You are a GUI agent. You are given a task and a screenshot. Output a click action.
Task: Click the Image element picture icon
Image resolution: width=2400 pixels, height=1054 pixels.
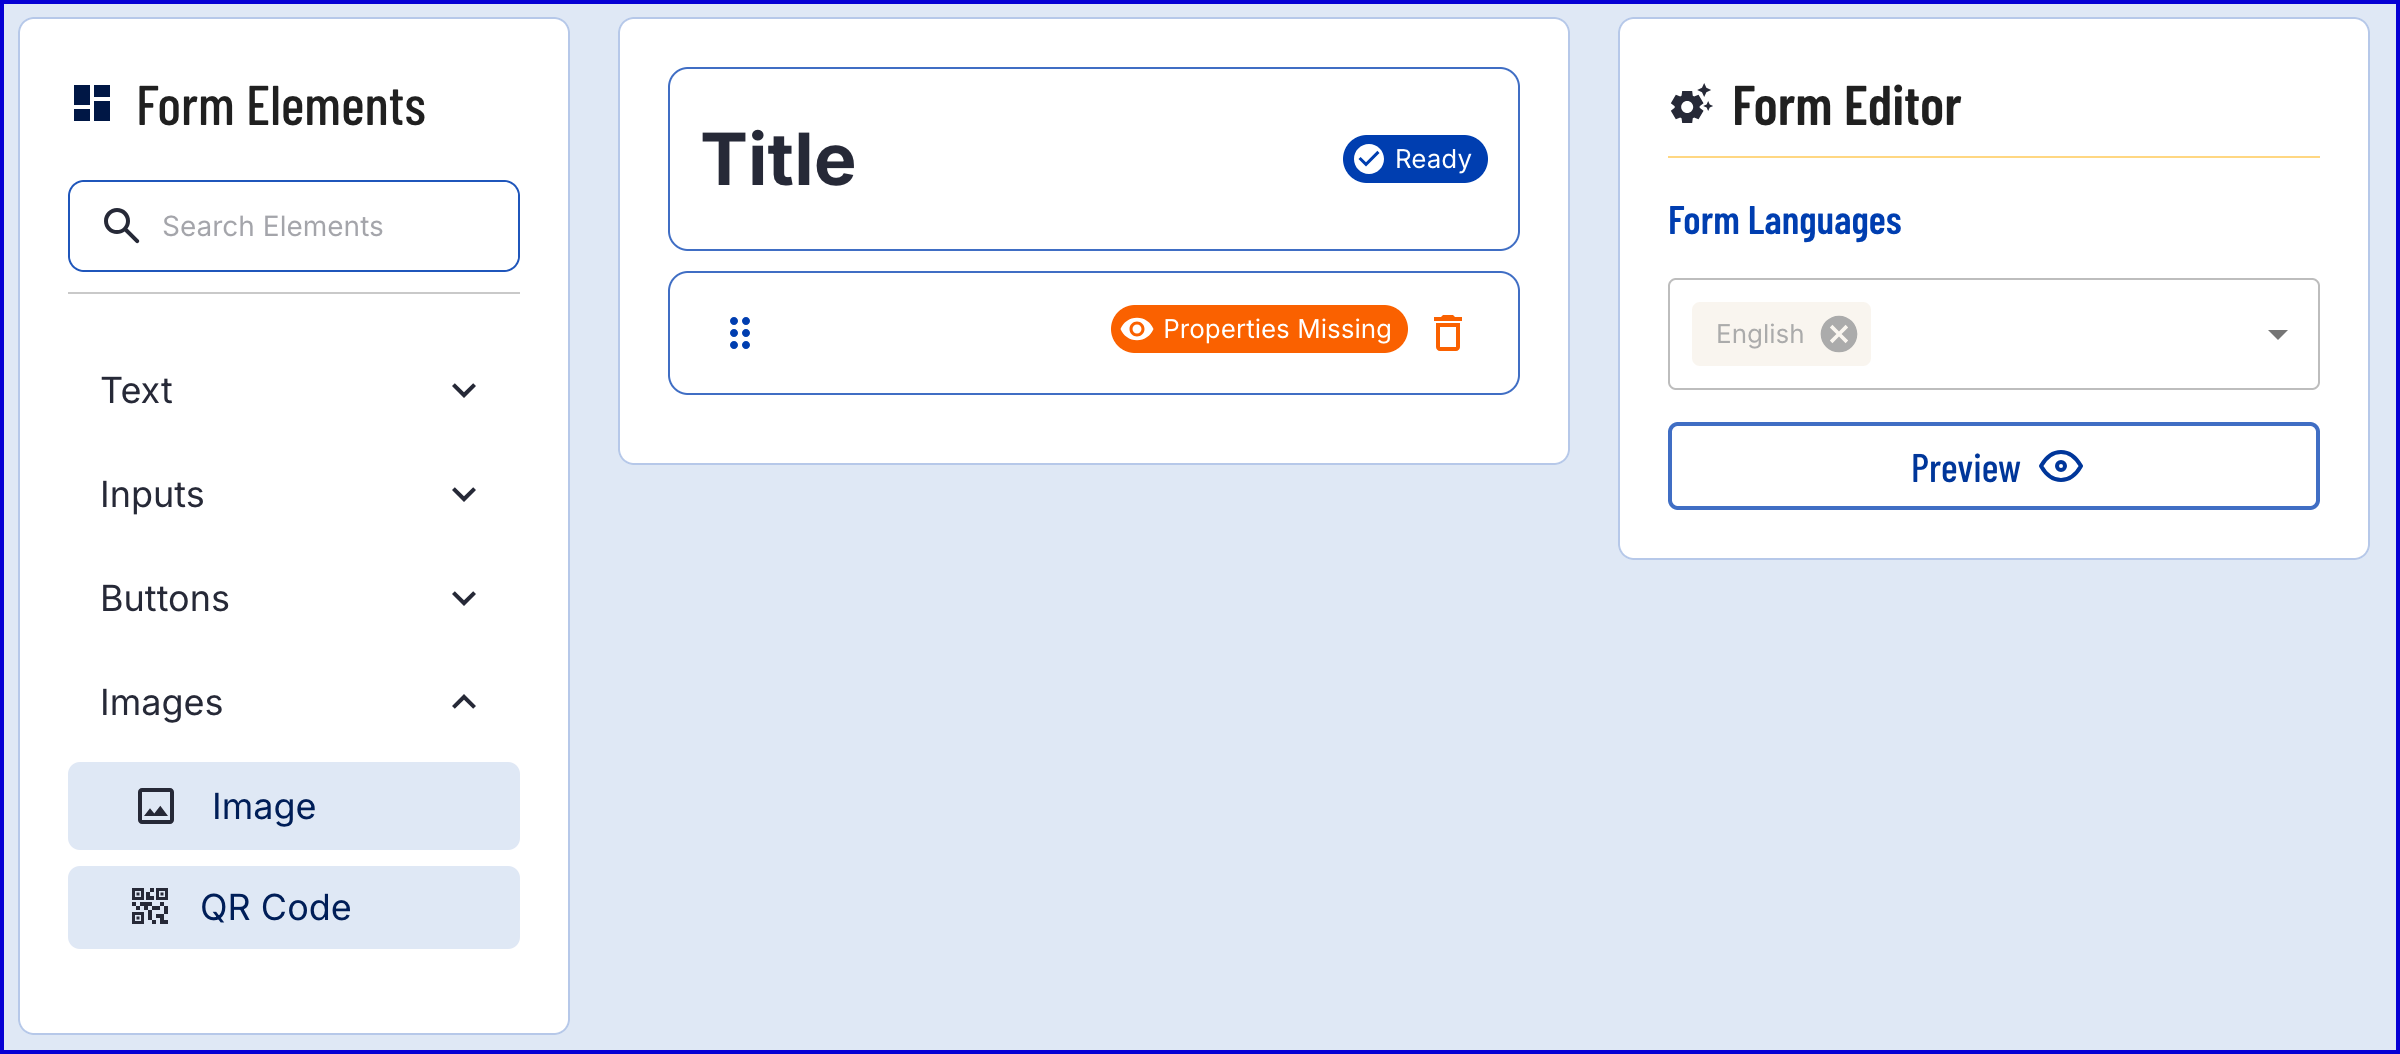(156, 806)
